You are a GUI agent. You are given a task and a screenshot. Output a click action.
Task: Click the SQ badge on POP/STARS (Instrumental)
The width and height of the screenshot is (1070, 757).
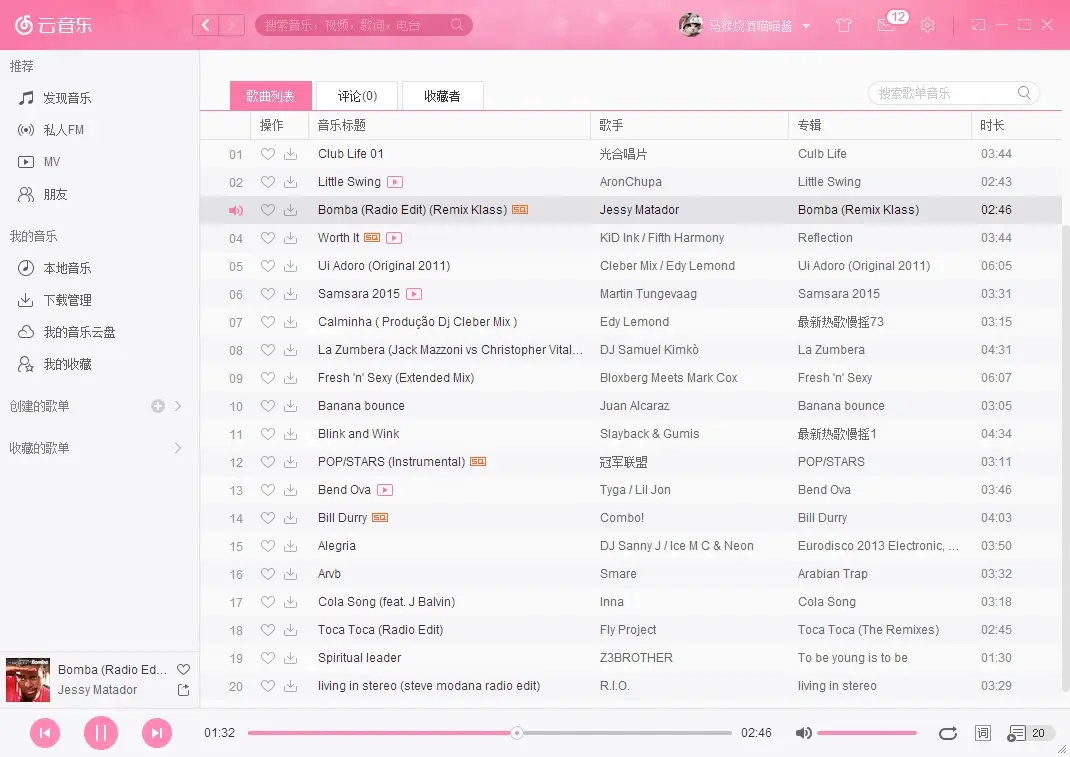coord(478,461)
